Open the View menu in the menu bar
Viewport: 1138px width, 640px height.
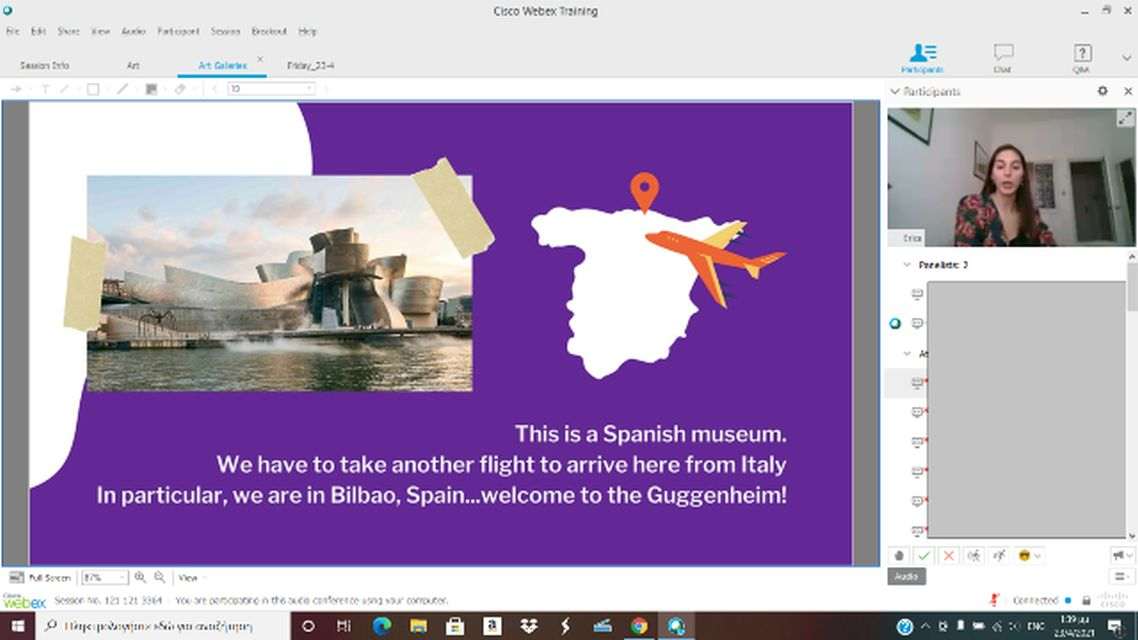coord(100,31)
